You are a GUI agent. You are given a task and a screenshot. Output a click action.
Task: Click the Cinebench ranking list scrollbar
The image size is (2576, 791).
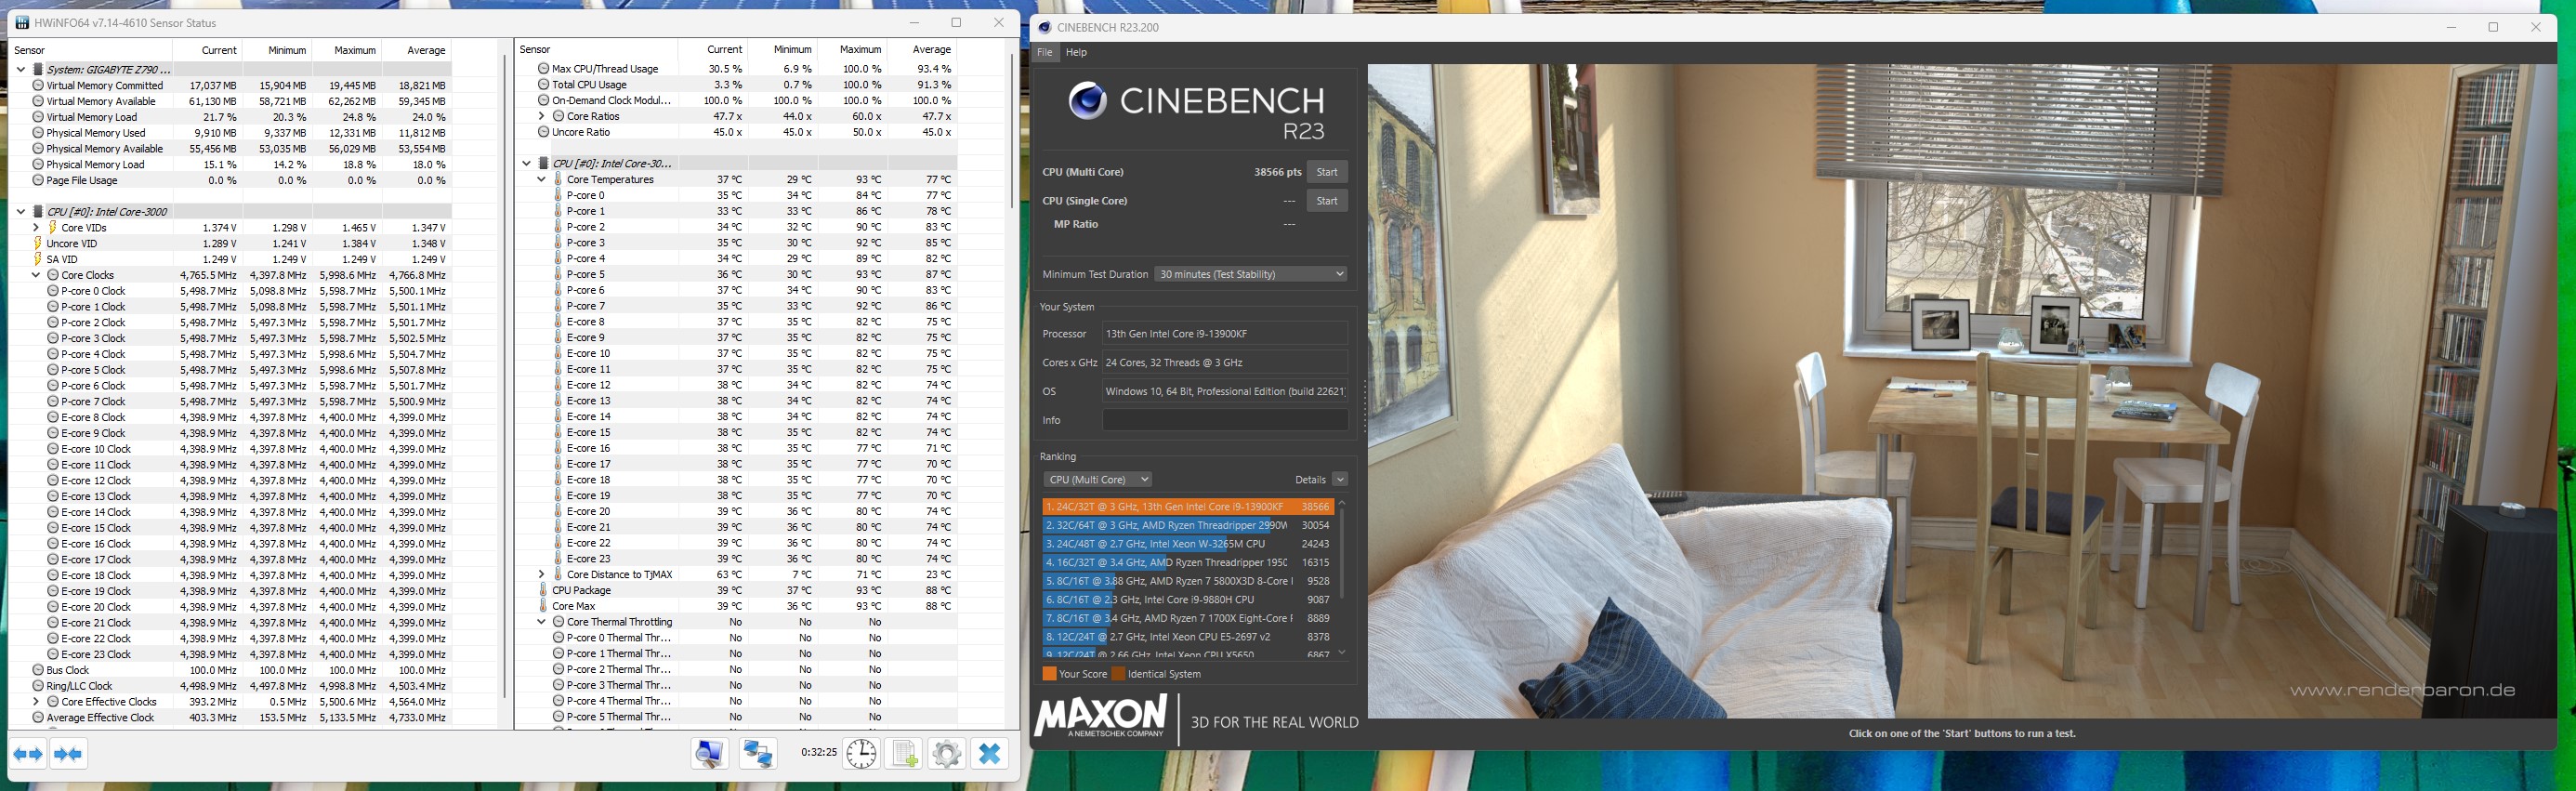(x=1342, y=552)
